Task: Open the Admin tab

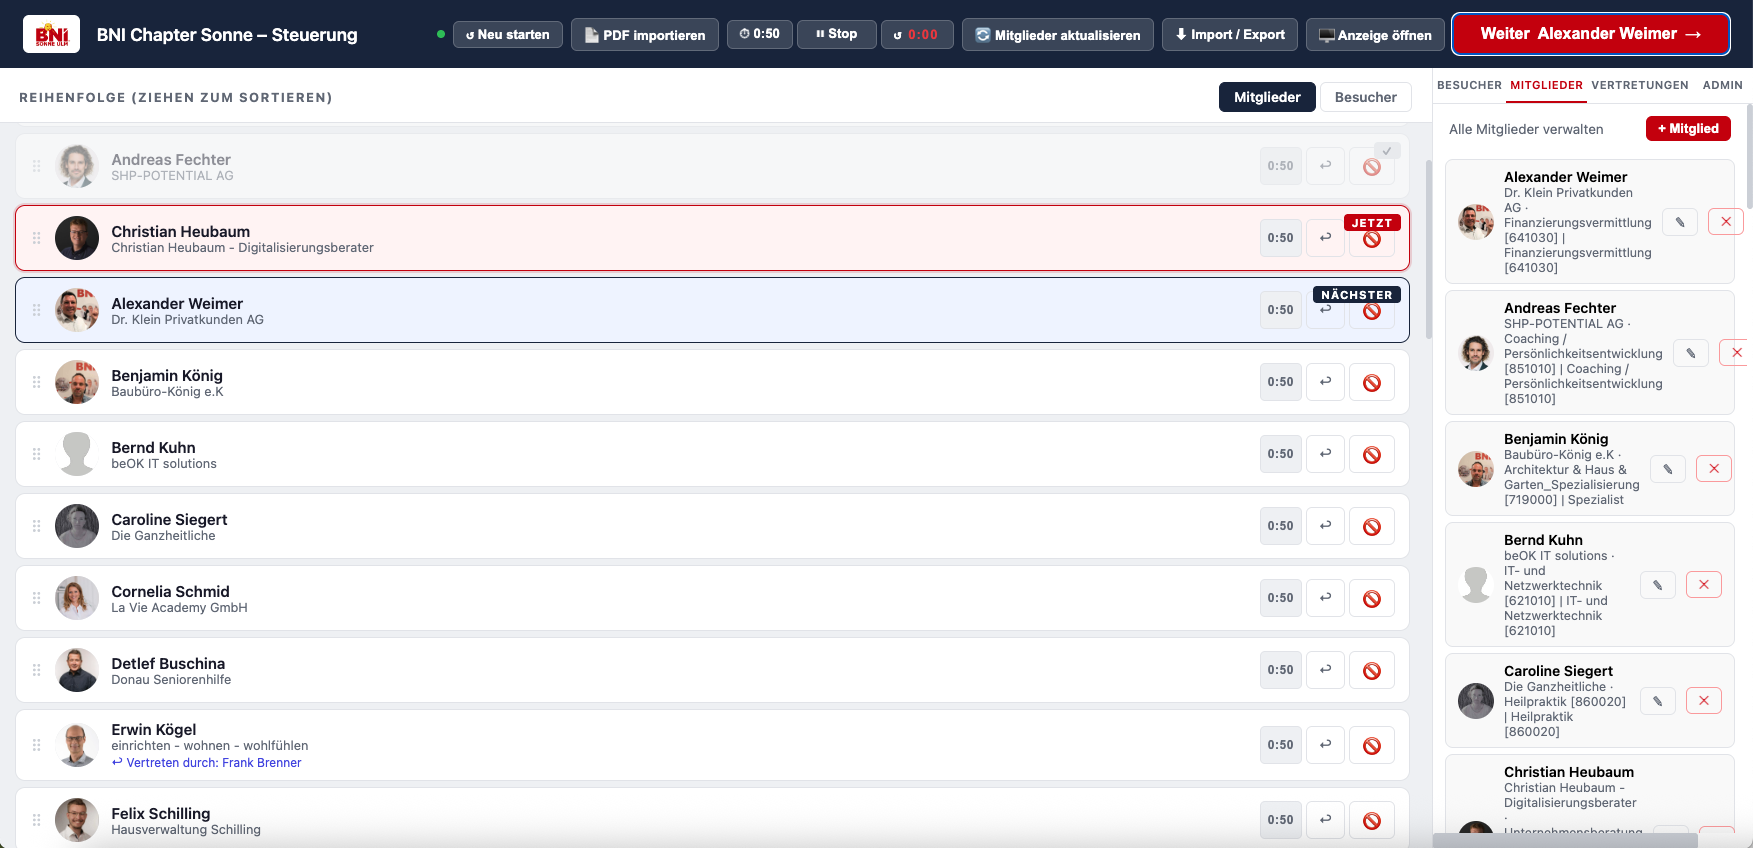Action: tap(1722, 85)
